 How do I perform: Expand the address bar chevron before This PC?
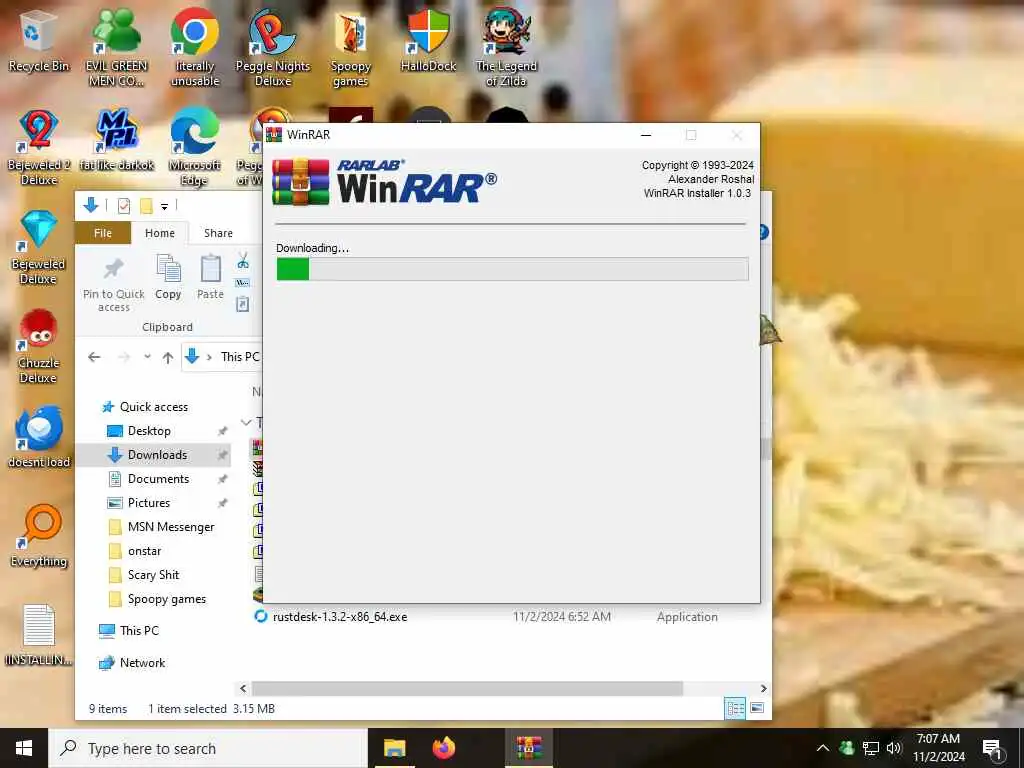pyautogui.click(x=209, y=357)
